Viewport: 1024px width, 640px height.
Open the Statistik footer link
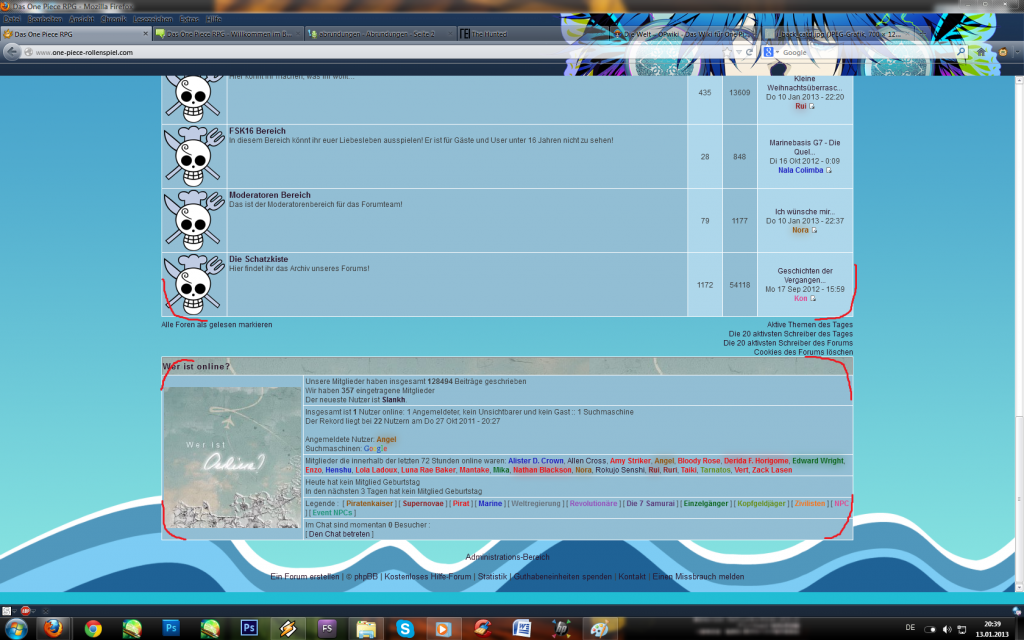pos(492,577)
